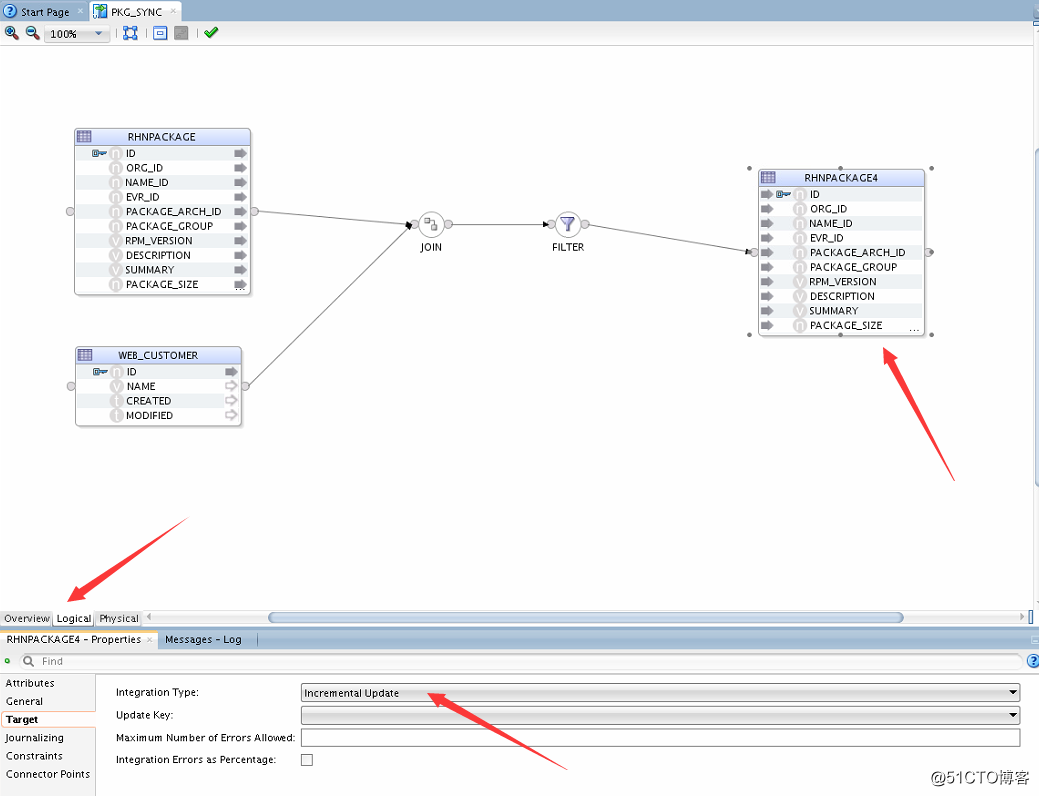The height and width of the screenshot is (796, 1039).
Task: Click the blue perform layout toolbar icon
Action: (x=160, y=33)
